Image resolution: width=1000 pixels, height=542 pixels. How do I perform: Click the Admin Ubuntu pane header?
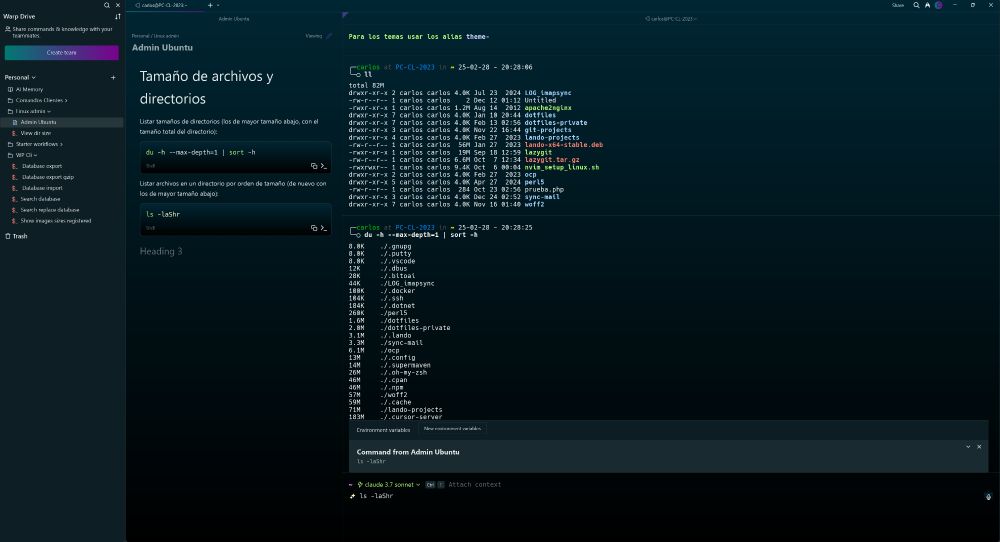[x=233, y=19]
